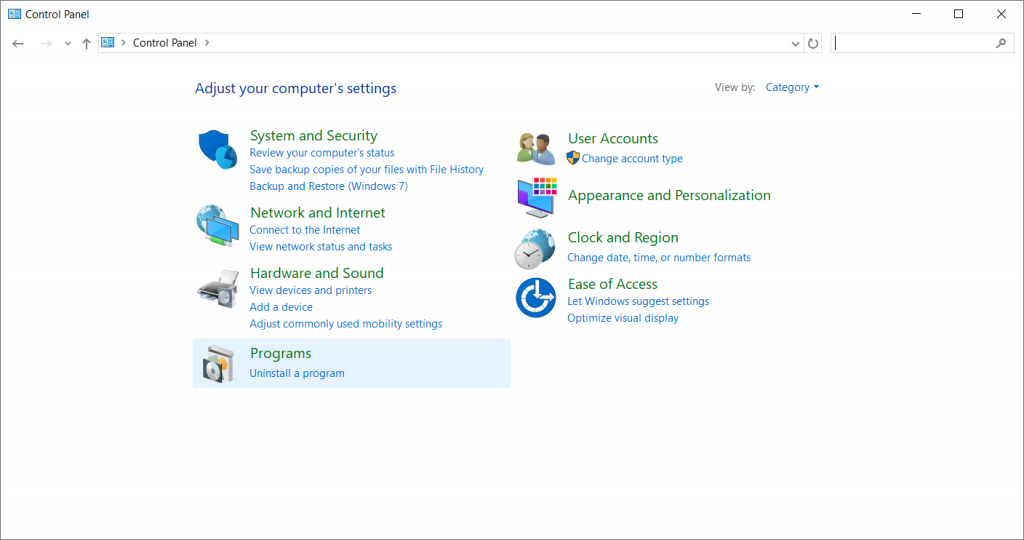Minimize the Control Panel window
This screenshot has width=1024, height=540.
click(916, 14)
